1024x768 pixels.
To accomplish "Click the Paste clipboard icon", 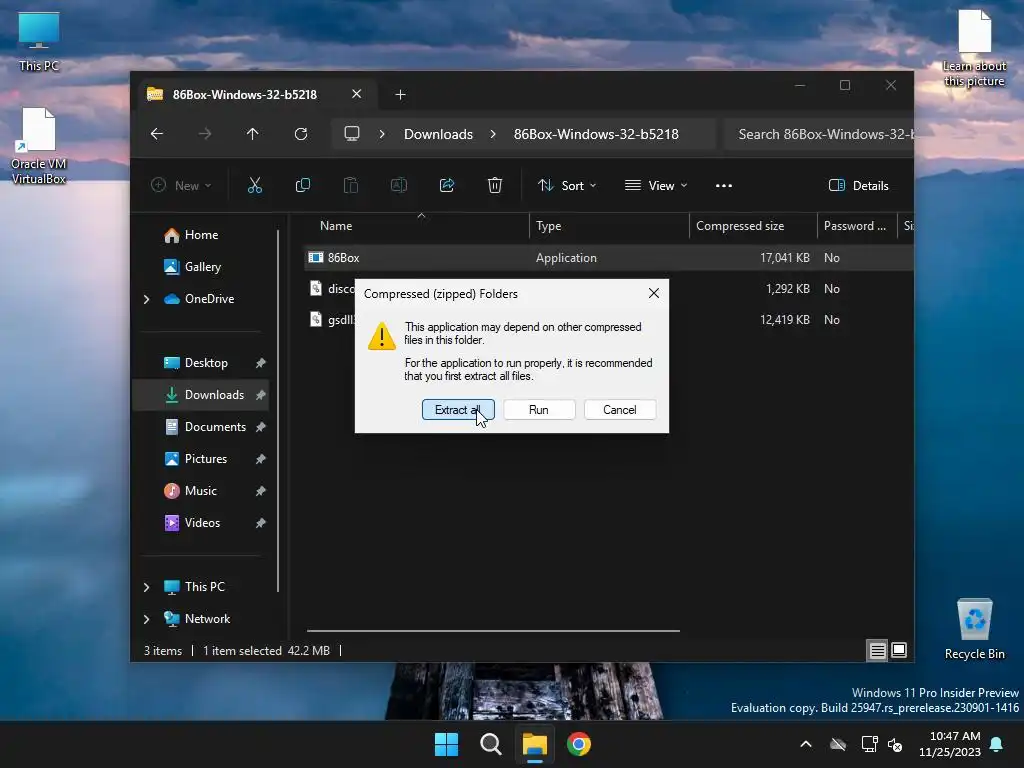I will (x=351, y=185).
